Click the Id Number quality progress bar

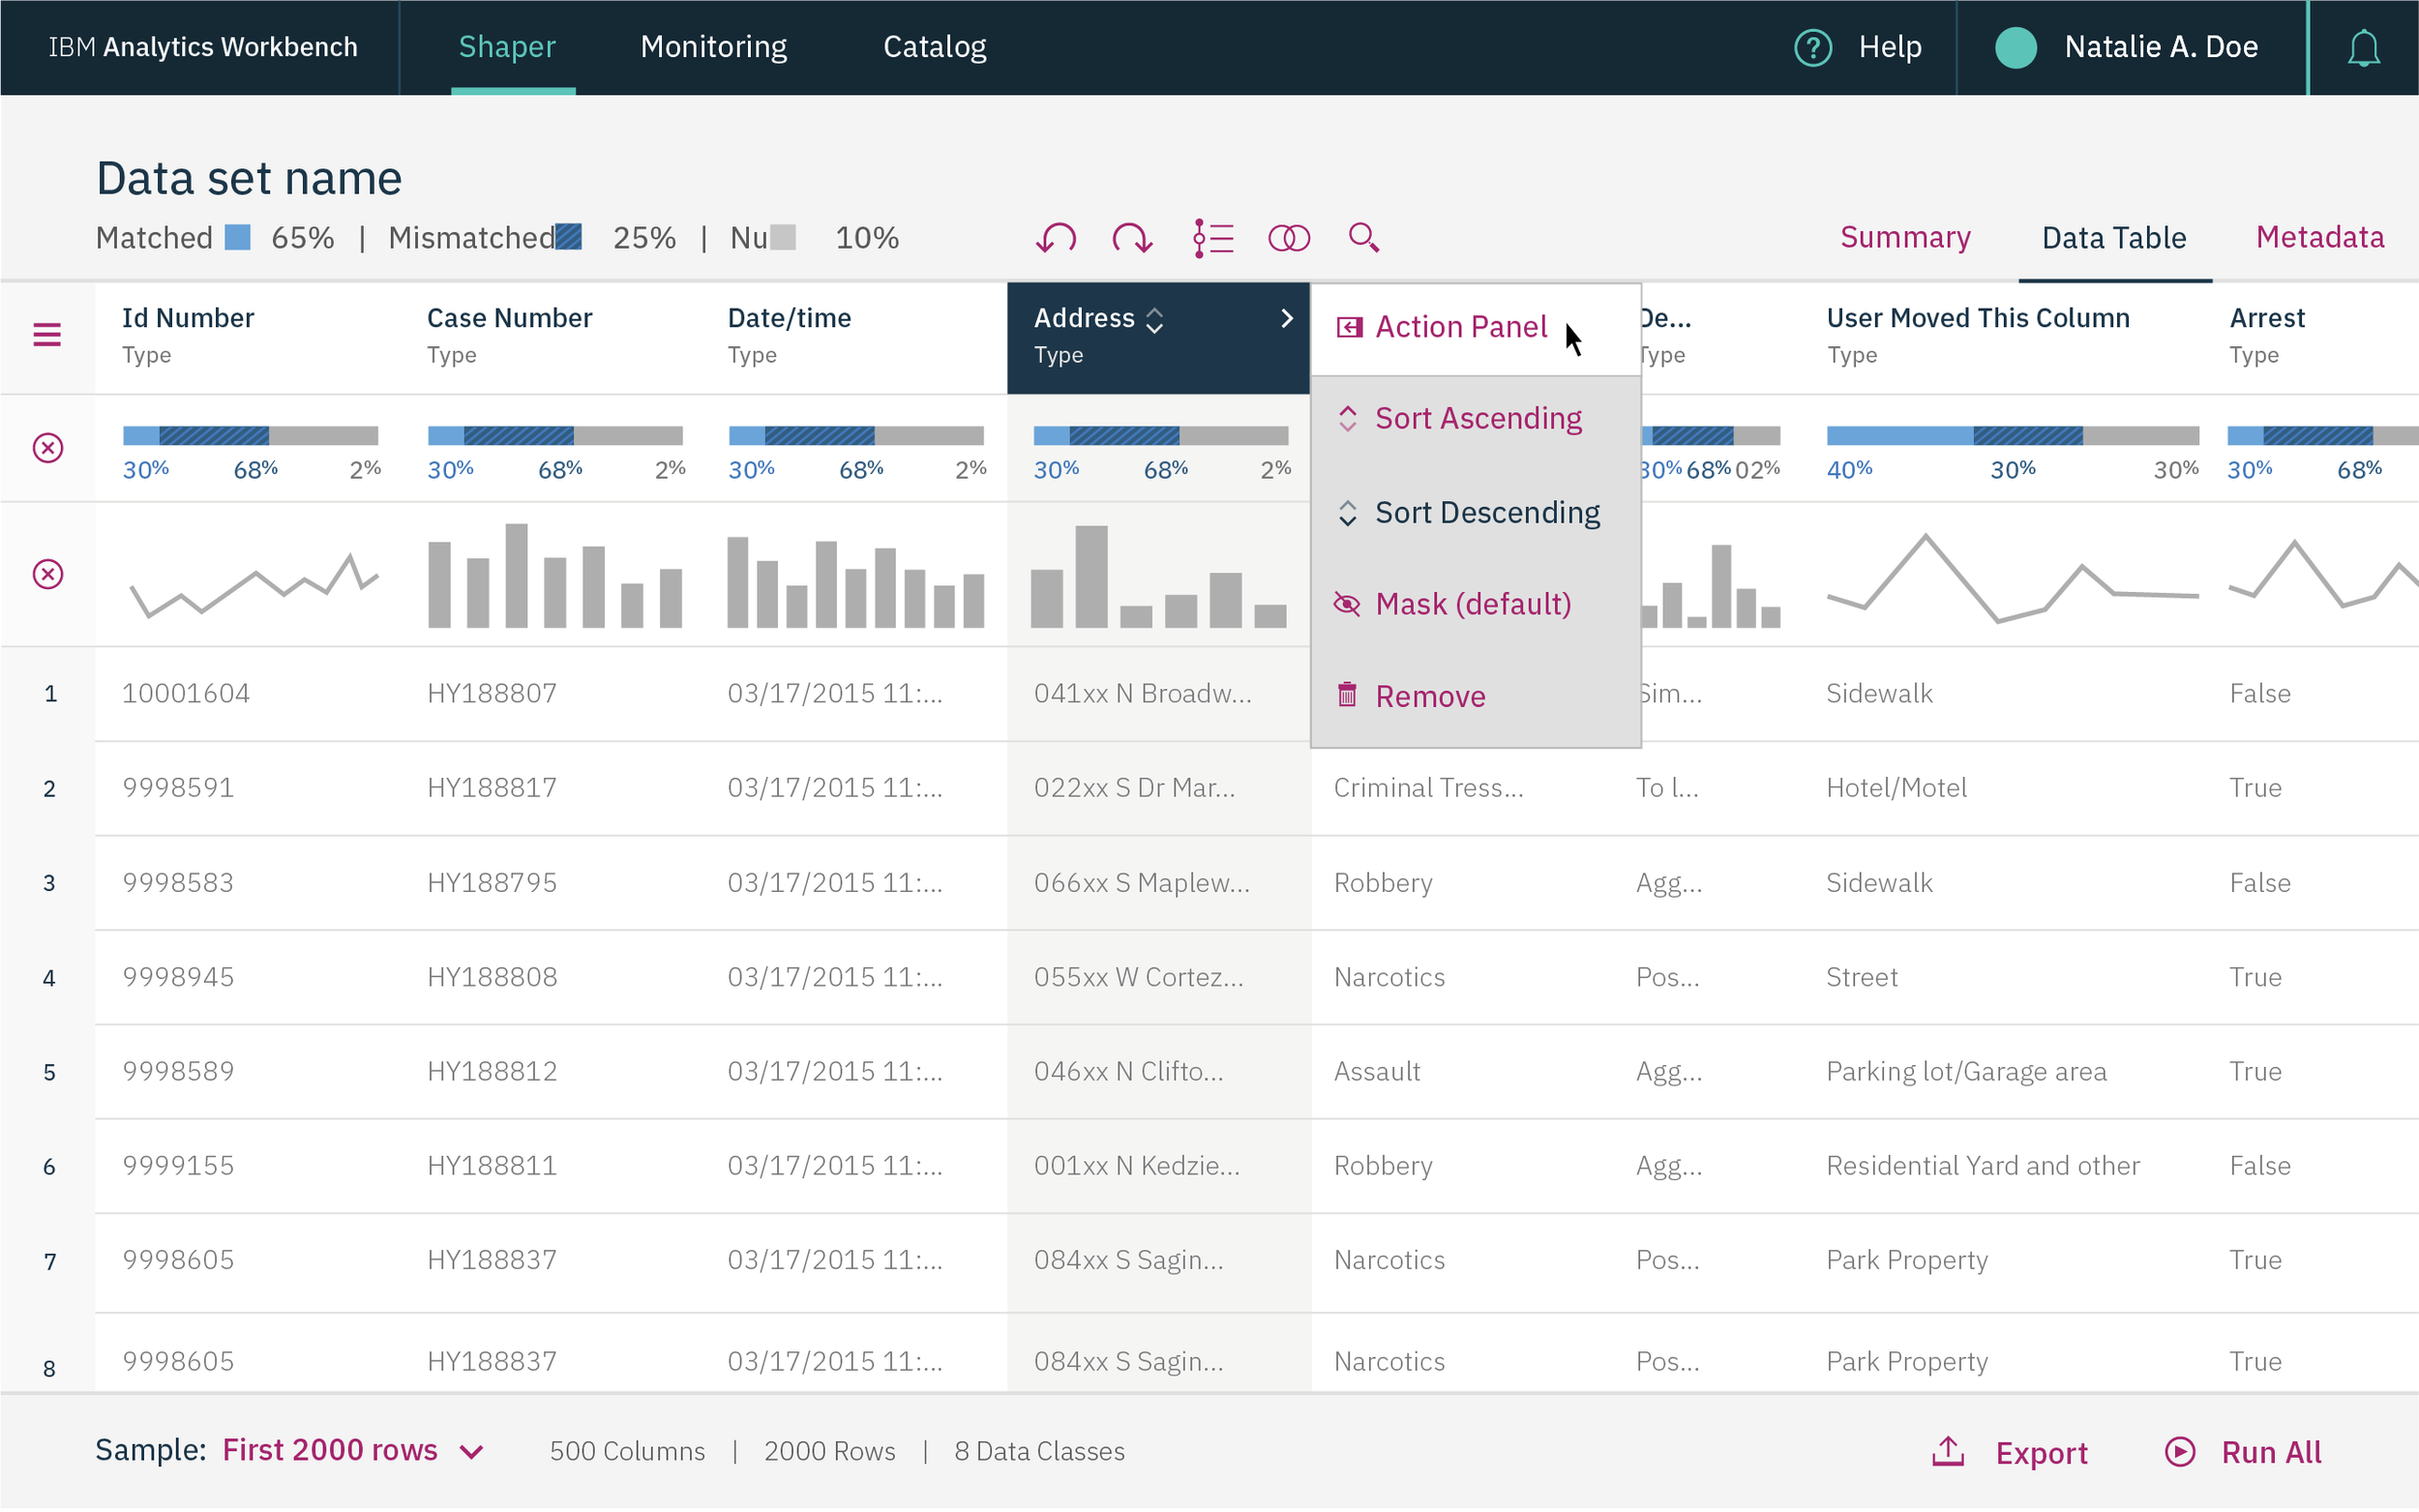point(250,435)
